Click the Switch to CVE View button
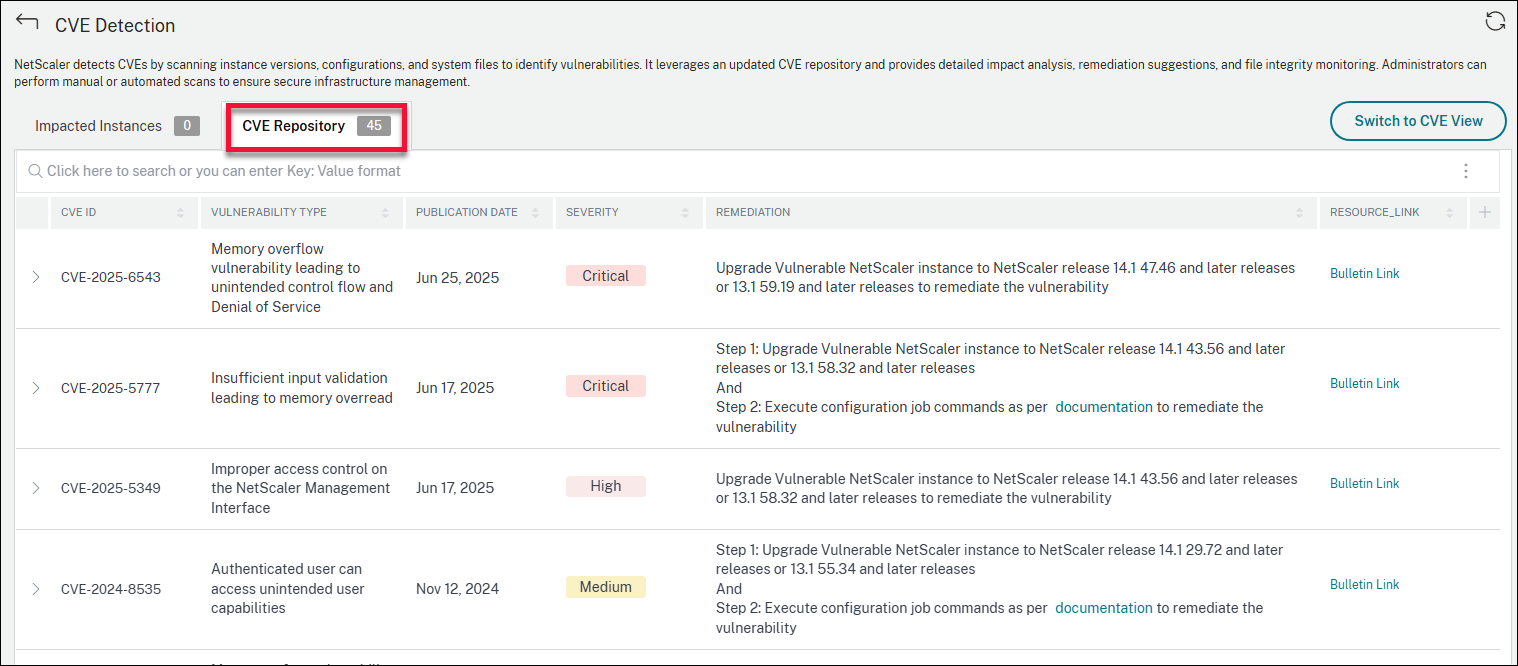 (1418, 121)
